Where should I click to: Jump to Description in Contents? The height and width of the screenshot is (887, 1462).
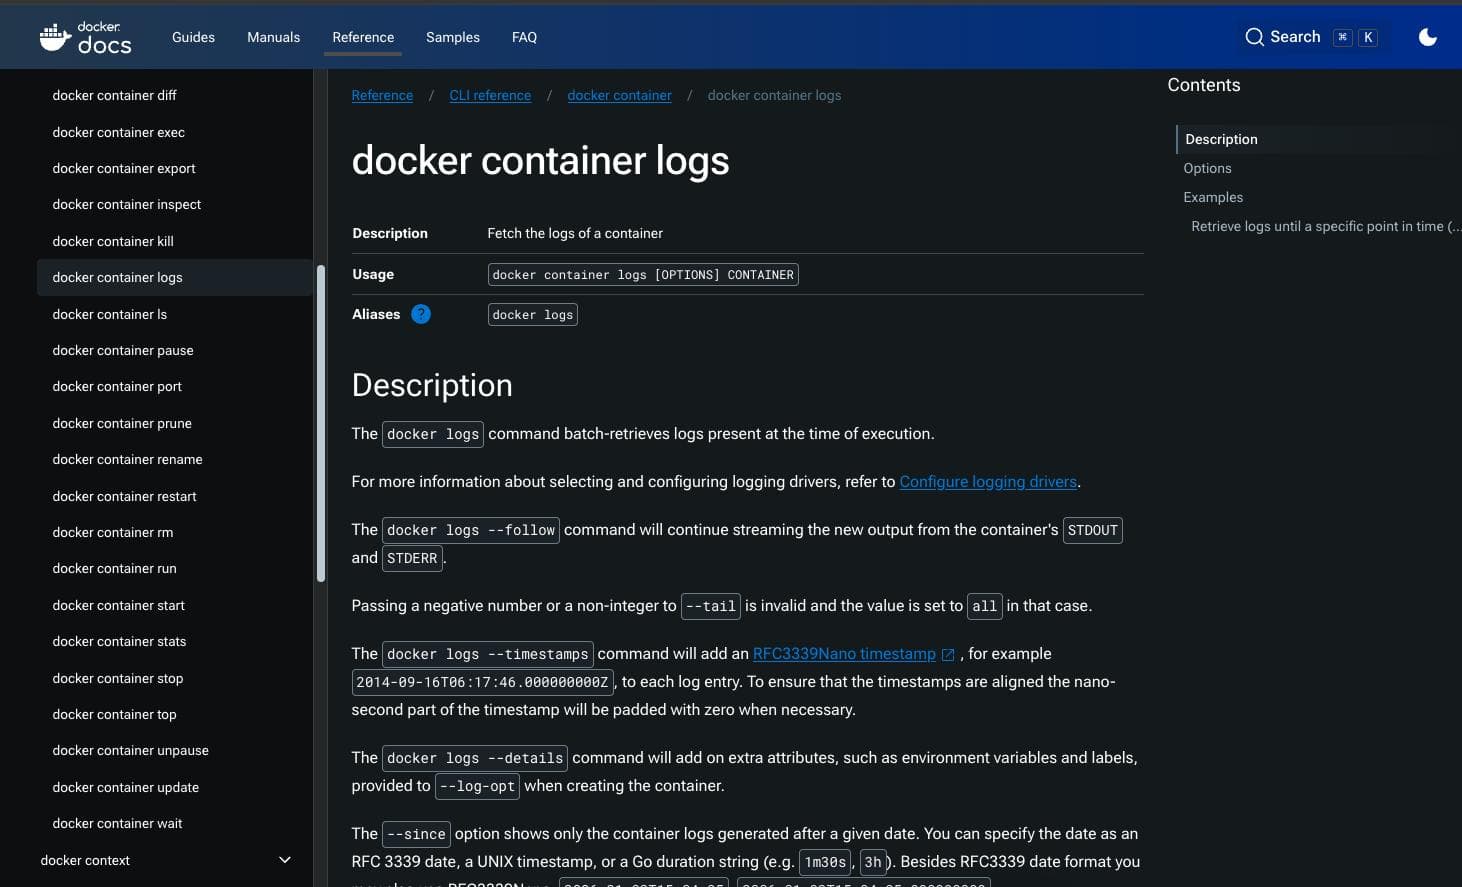1221,139
